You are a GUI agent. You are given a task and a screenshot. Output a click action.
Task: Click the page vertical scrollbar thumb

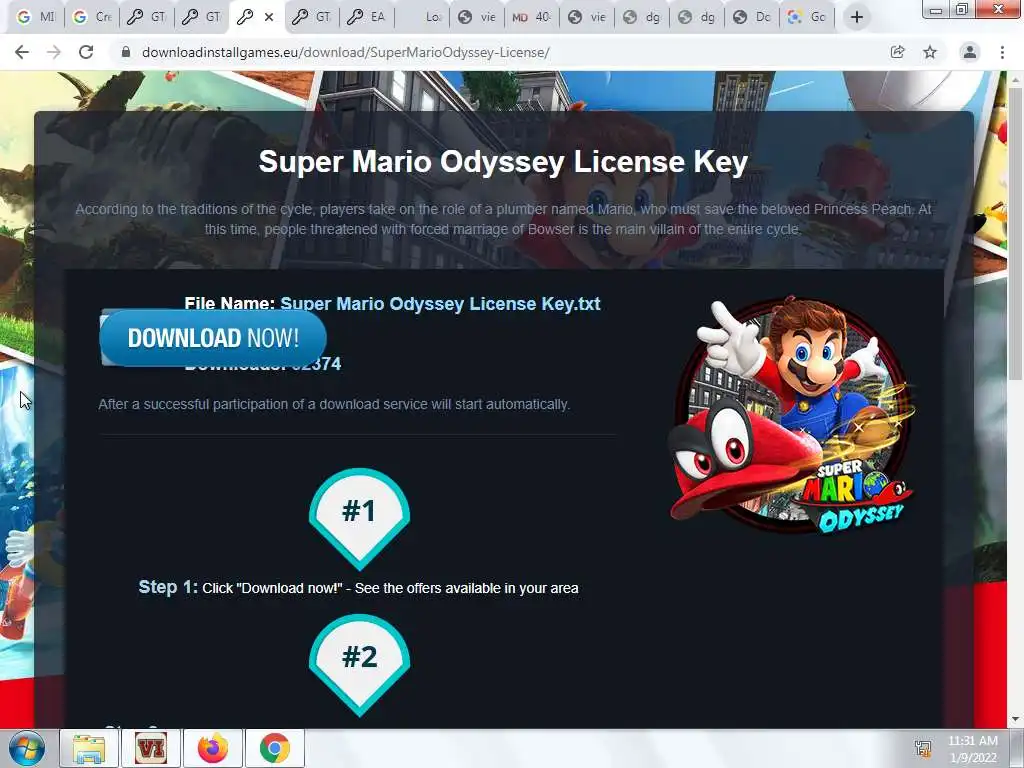pyautogui.click(x=1016, y=232)
